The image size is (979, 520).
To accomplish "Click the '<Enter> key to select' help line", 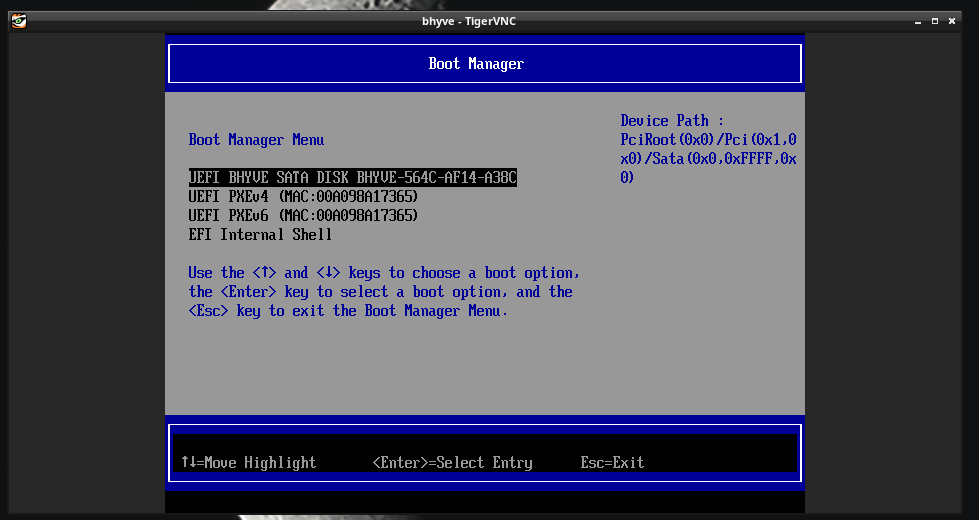I will [x=380, y=292].
